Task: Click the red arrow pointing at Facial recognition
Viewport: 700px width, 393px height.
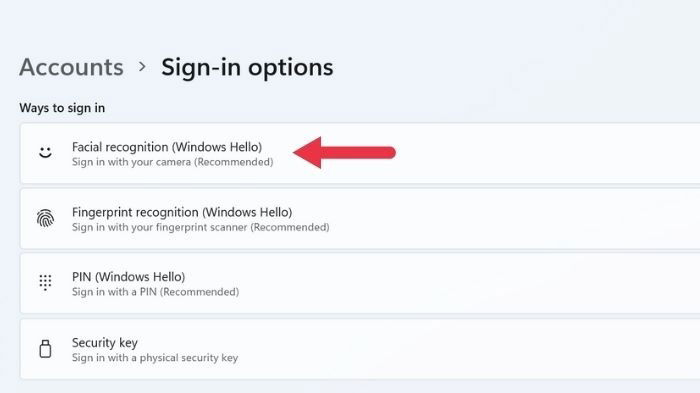Action: [344, 152]
